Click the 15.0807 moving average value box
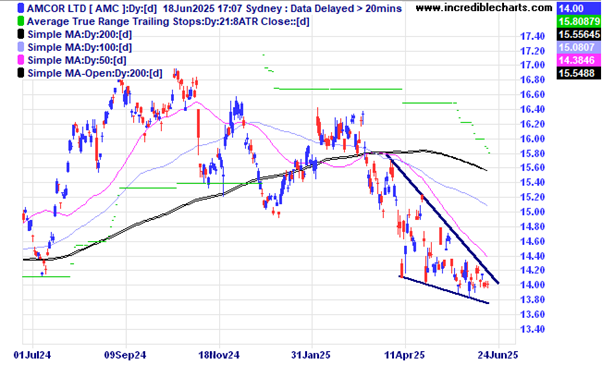Image resolution: width=602 pixels, height=365 pixels. click(579, 47)
